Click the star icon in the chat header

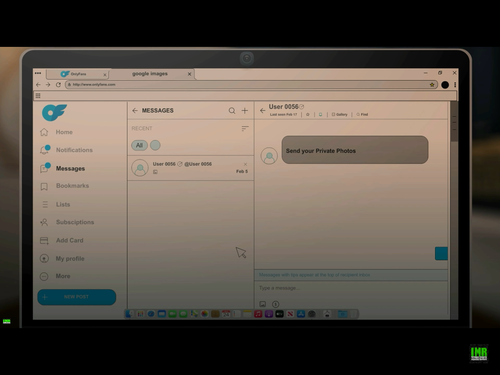click(x=308, y=114)
